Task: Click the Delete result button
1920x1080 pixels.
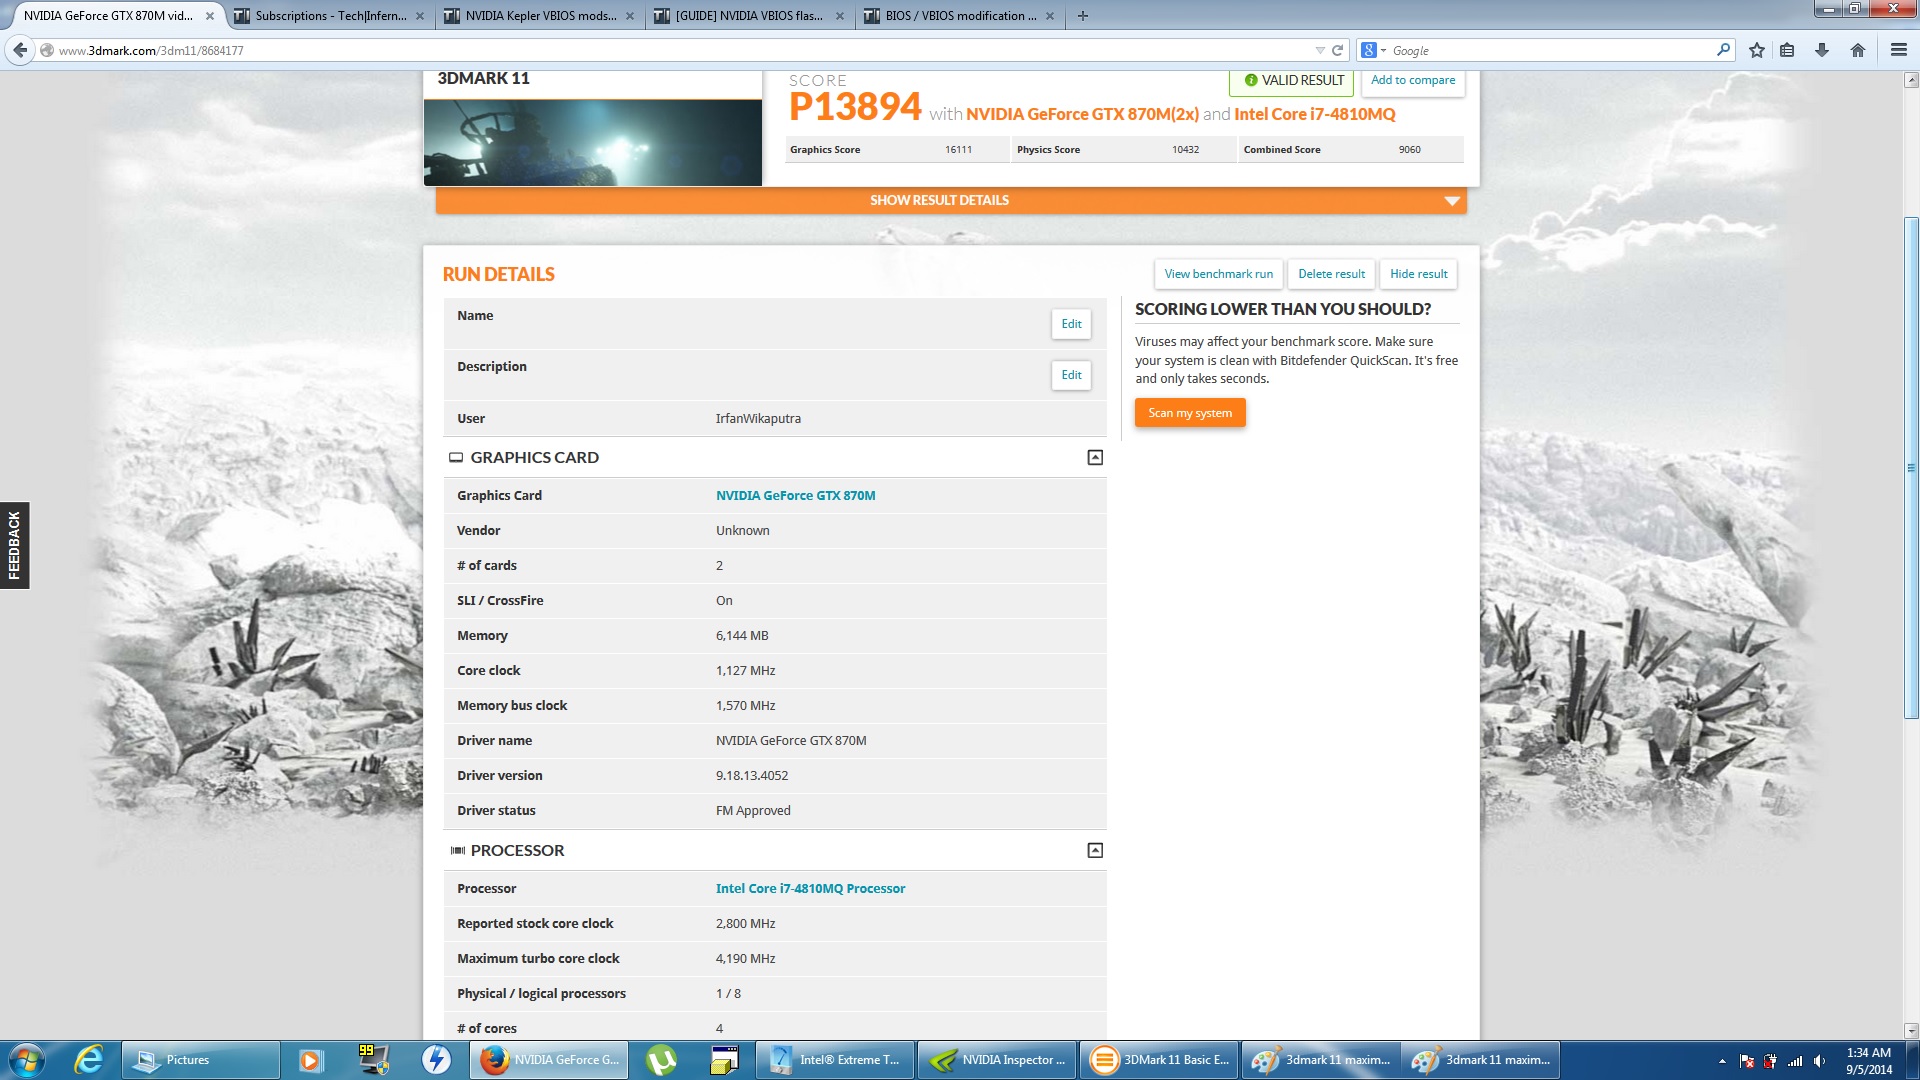Action: click(1331, 274)
